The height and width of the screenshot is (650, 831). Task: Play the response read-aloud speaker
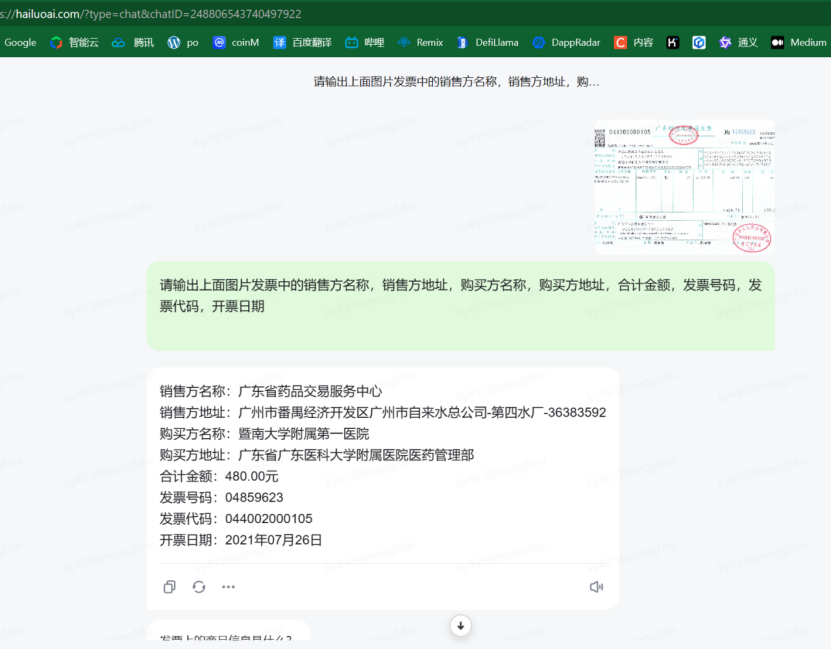click(x=596, y=587)
